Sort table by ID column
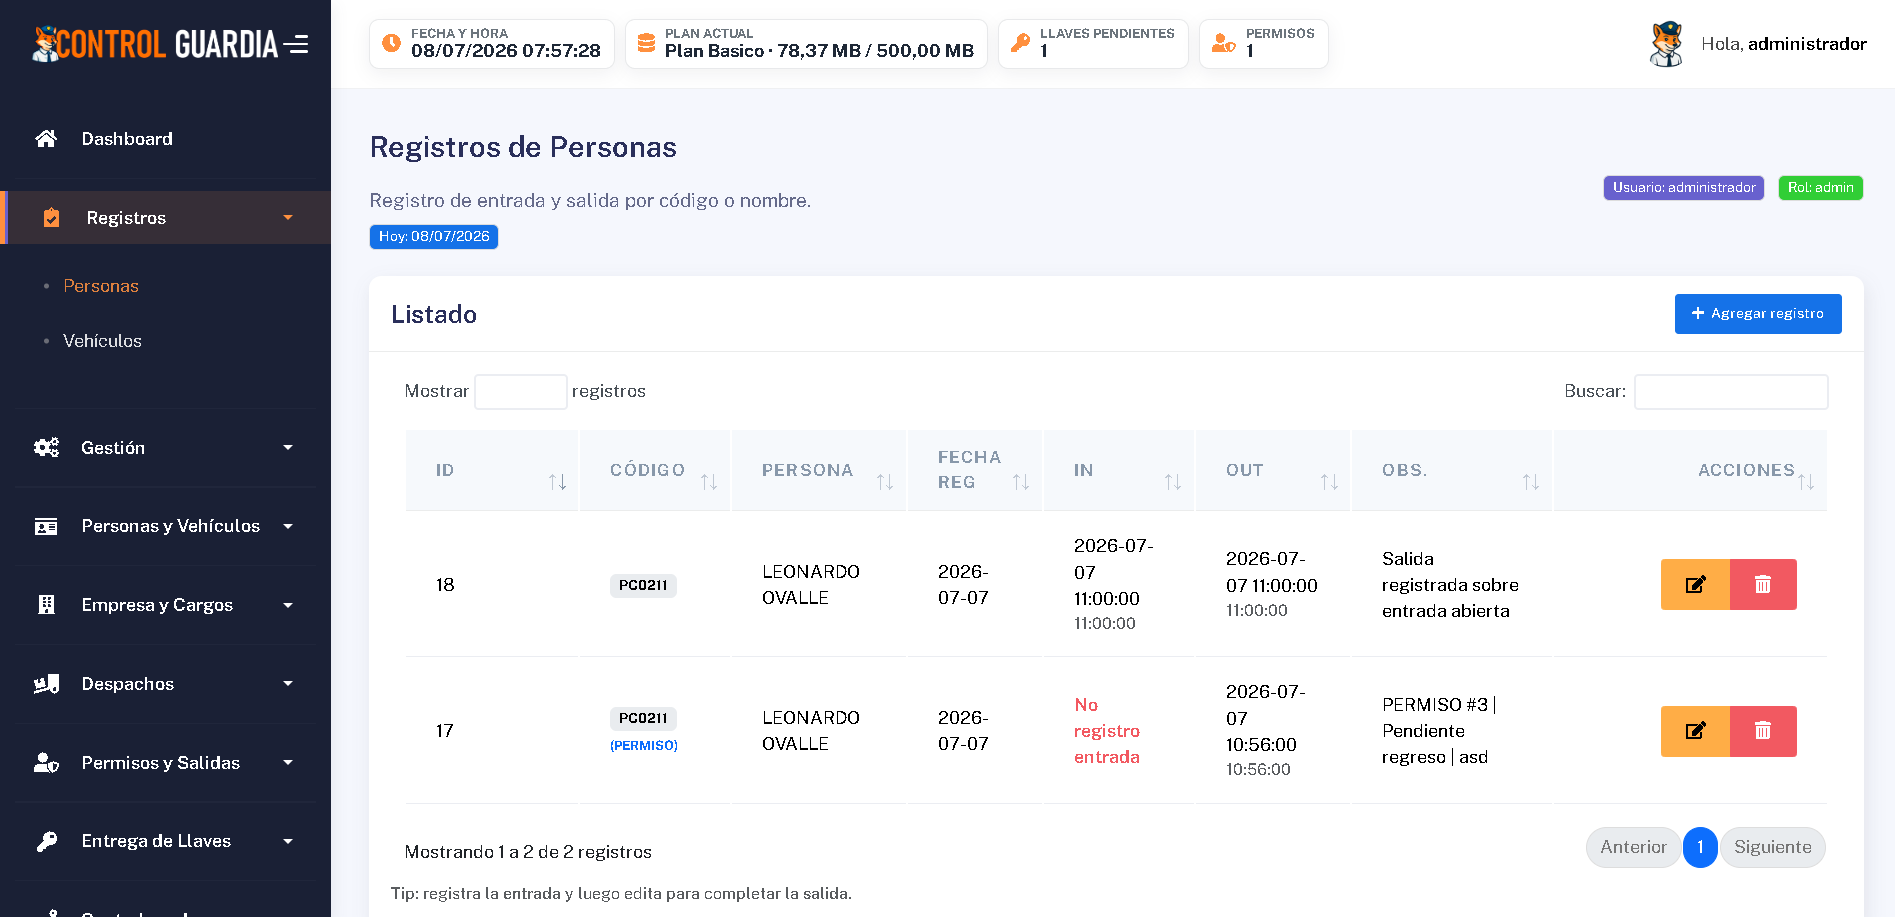 (x=492, y=470)
